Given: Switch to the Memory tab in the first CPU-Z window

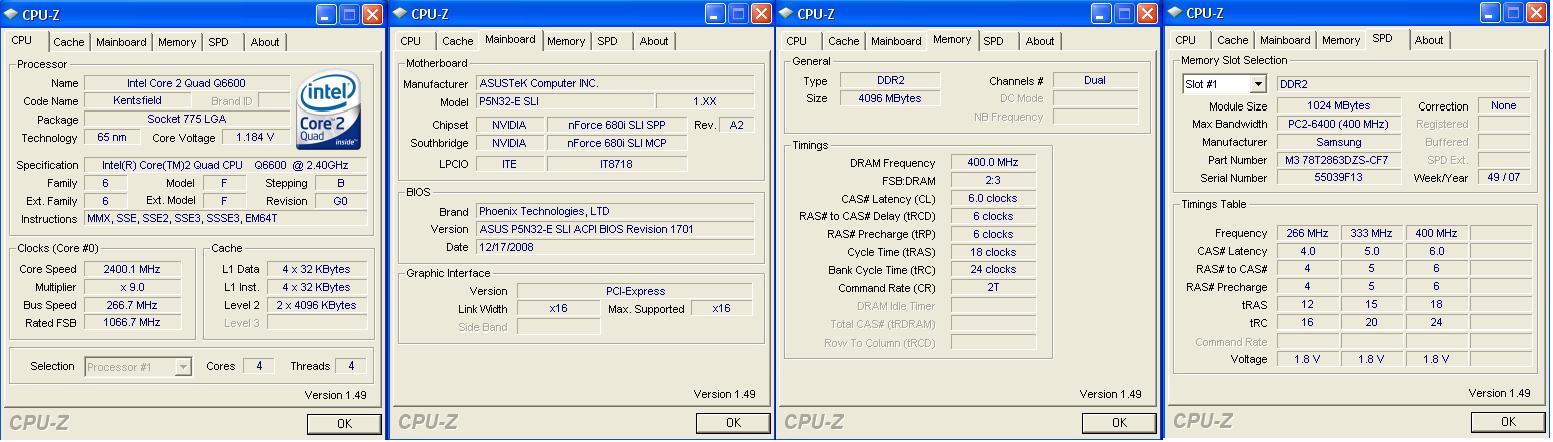Looking at the screenshot, I should (x=177, y=42).
